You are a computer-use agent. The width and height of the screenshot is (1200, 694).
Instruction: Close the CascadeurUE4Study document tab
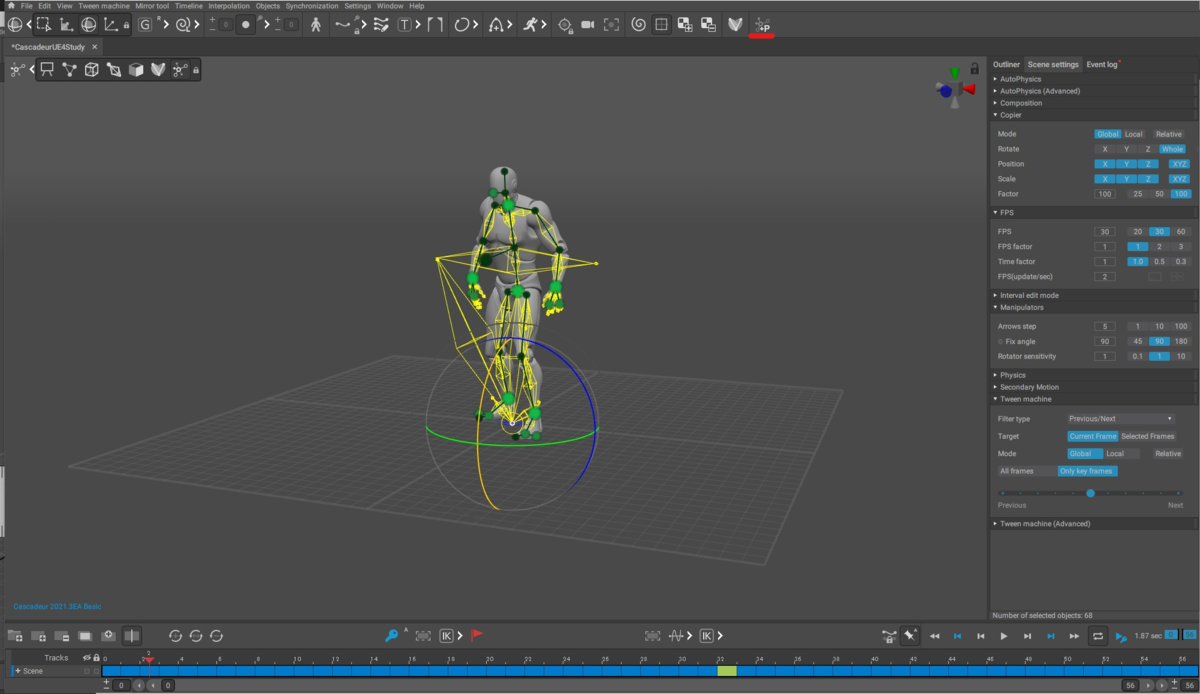(95, 46)
